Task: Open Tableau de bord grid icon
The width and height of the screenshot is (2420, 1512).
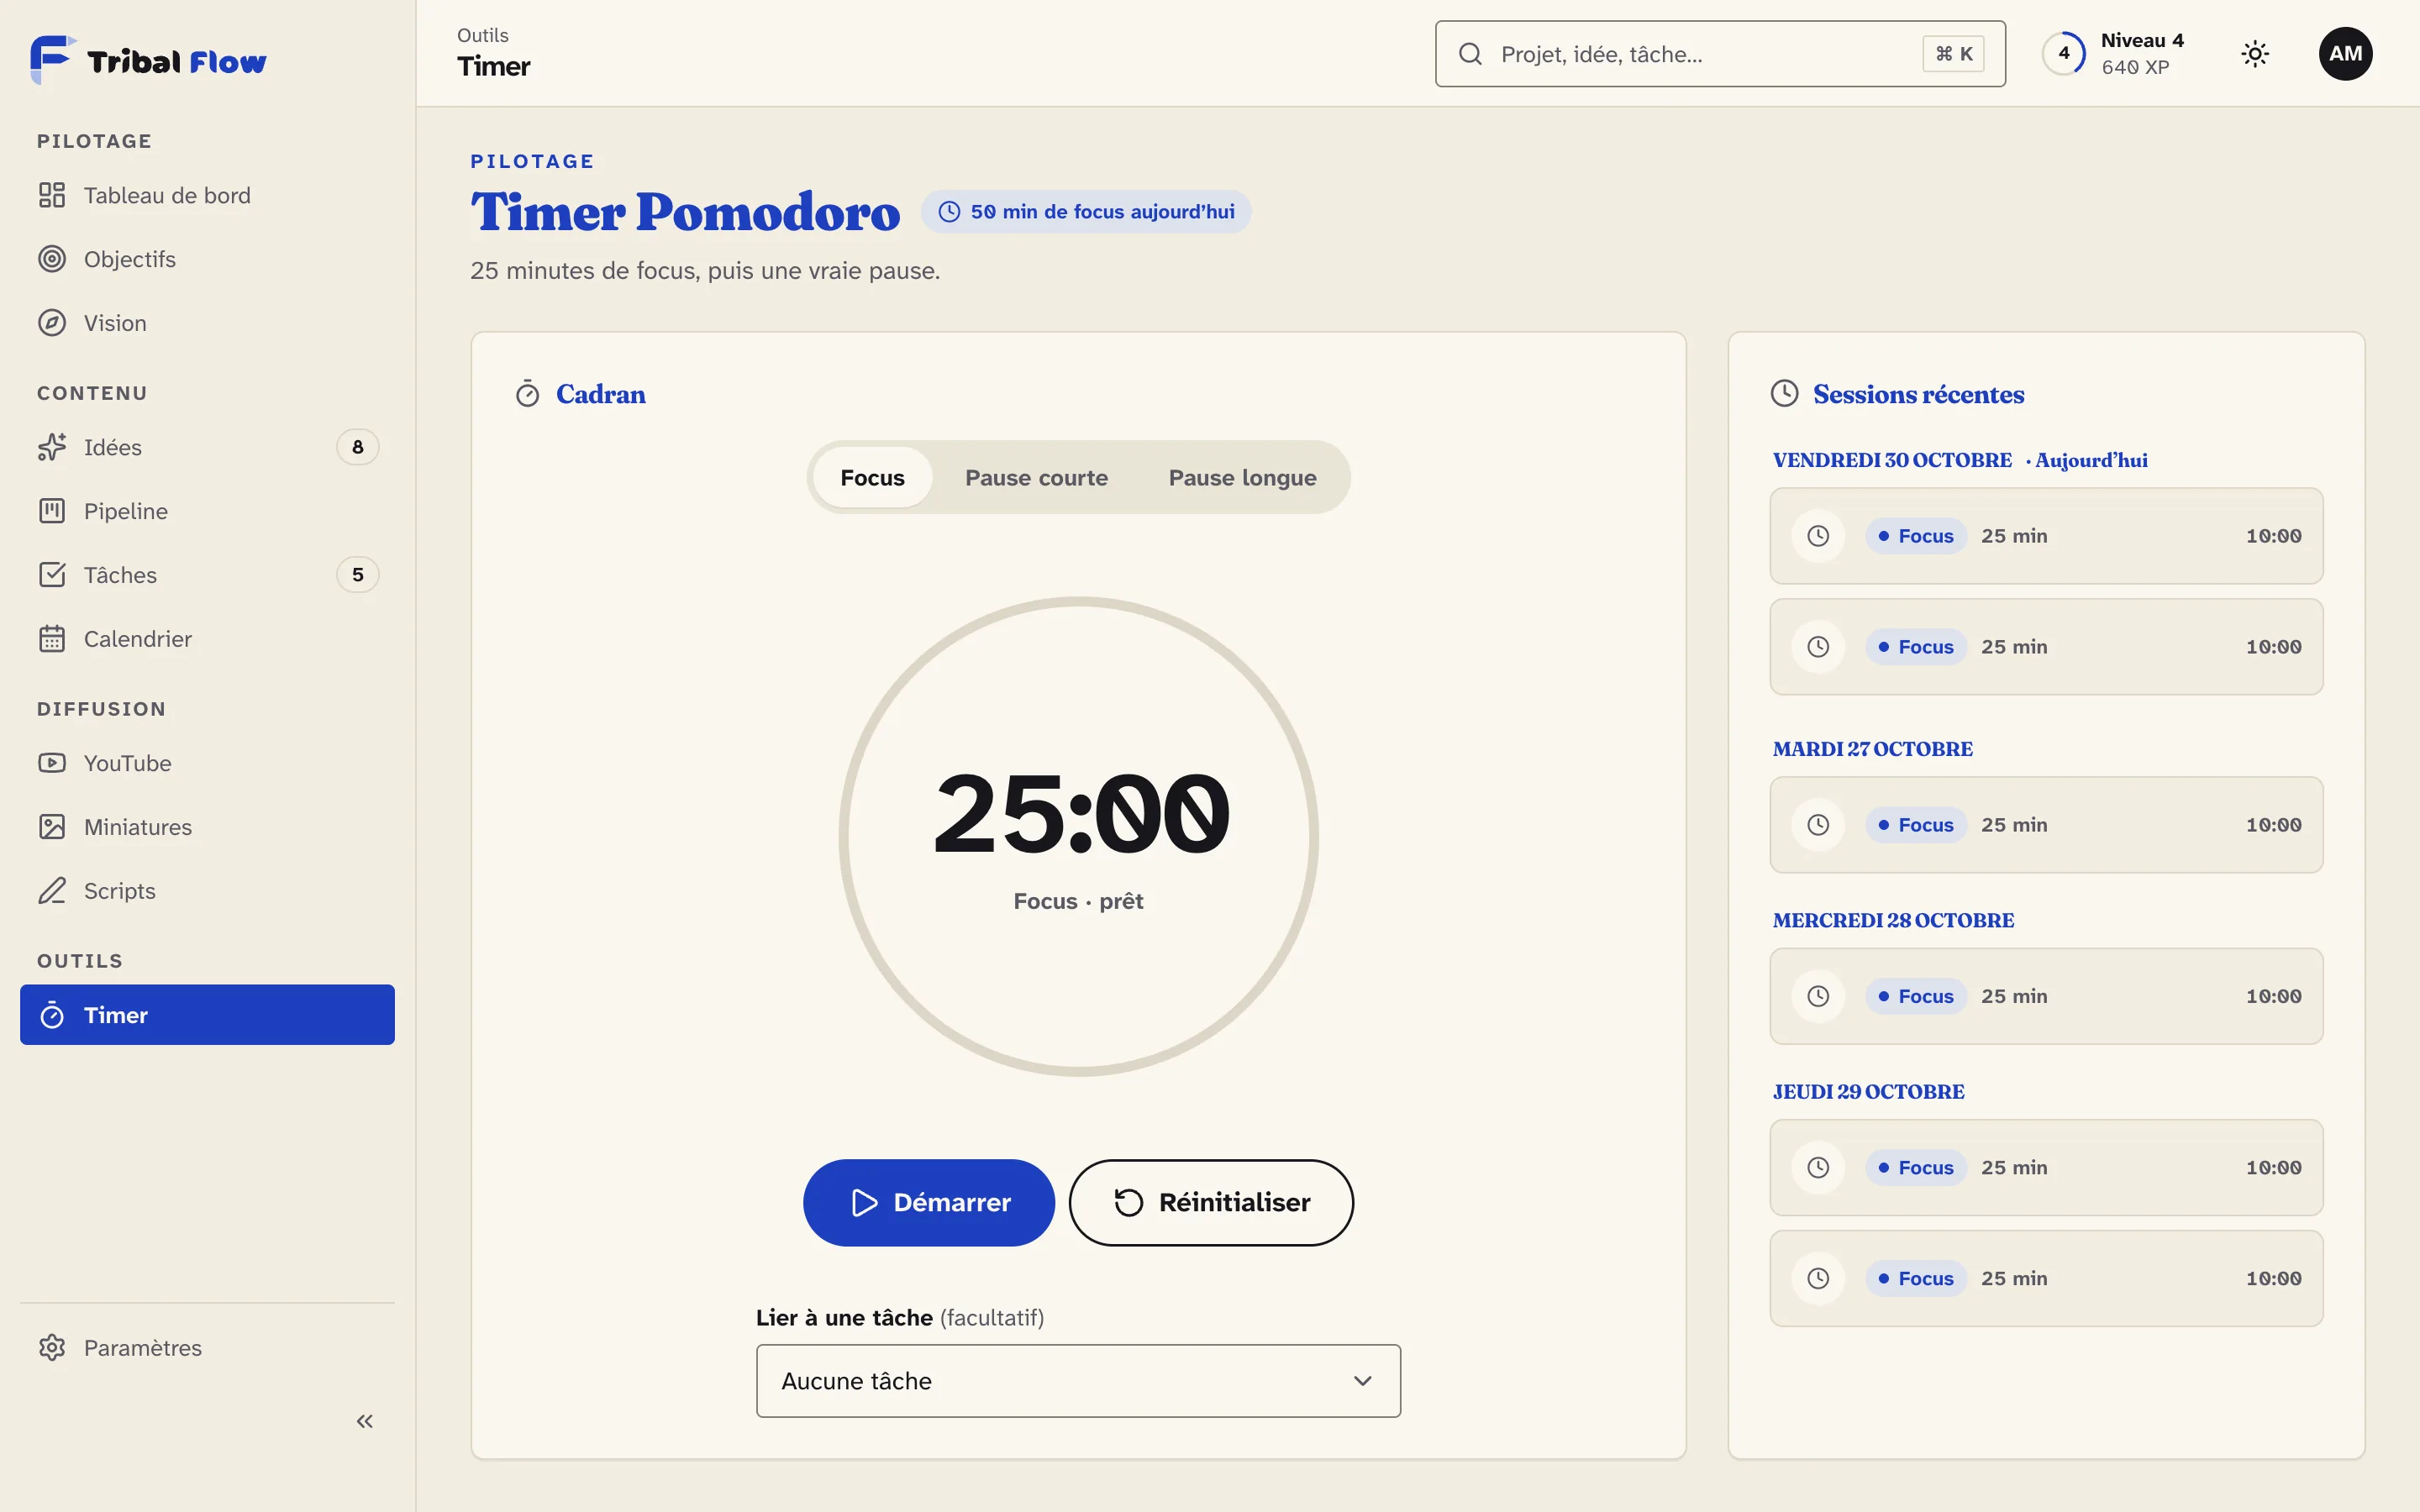Action: (x=52, y=195)
